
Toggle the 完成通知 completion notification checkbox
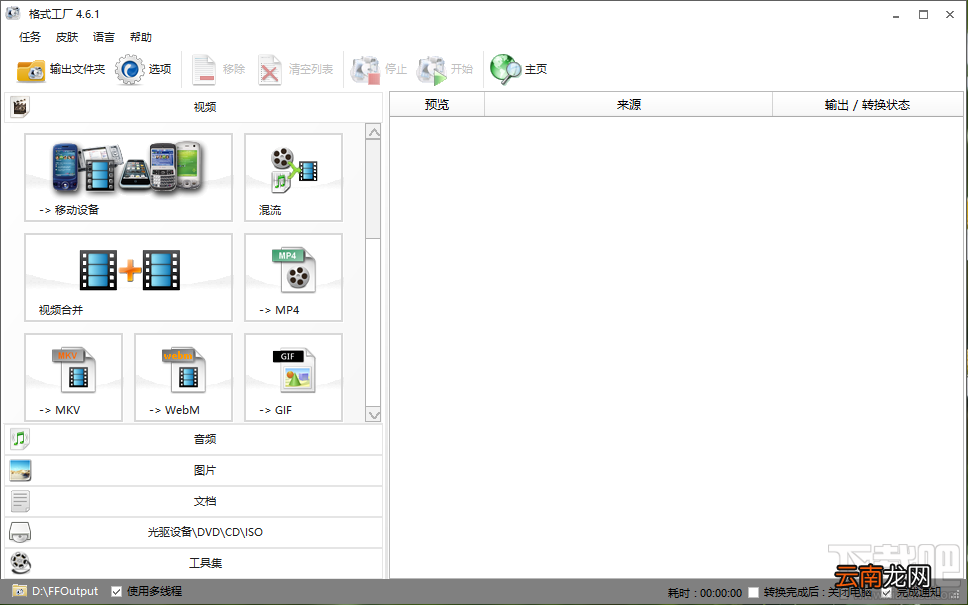click(x=887, y=593)
